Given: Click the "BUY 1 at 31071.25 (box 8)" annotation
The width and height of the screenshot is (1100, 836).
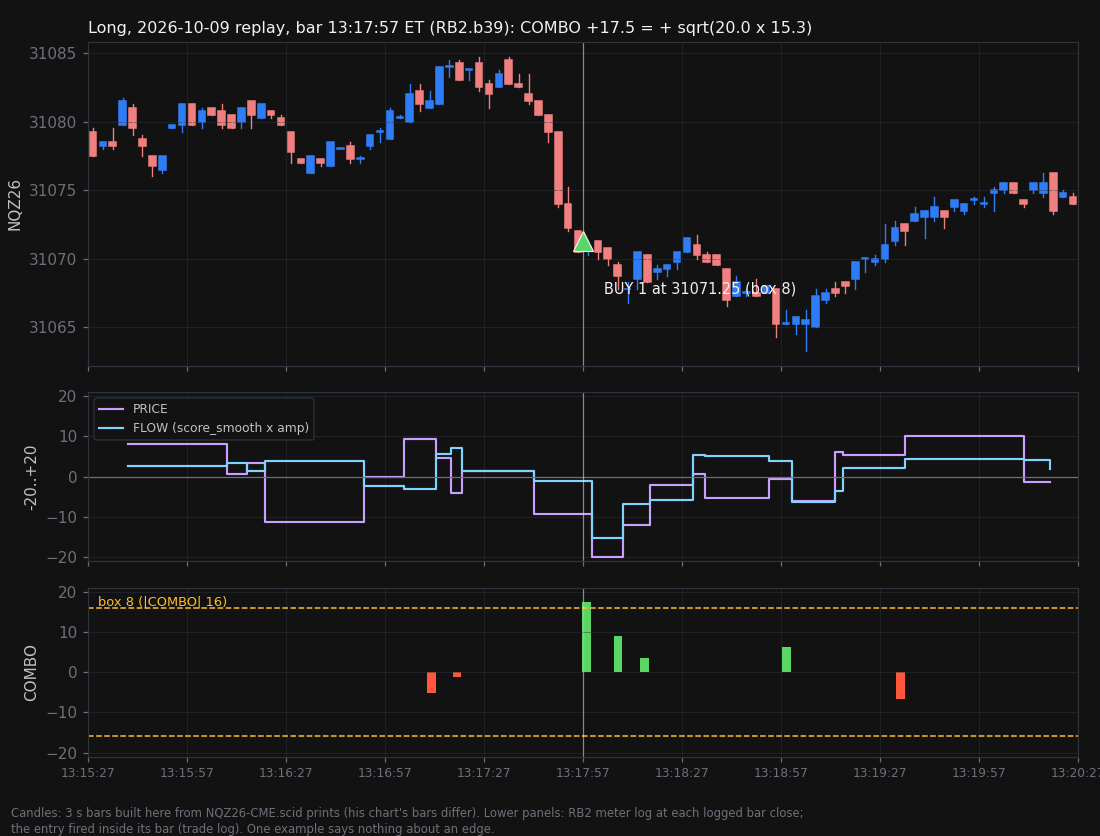Looking at the screenshot, I should pos(699,288).
